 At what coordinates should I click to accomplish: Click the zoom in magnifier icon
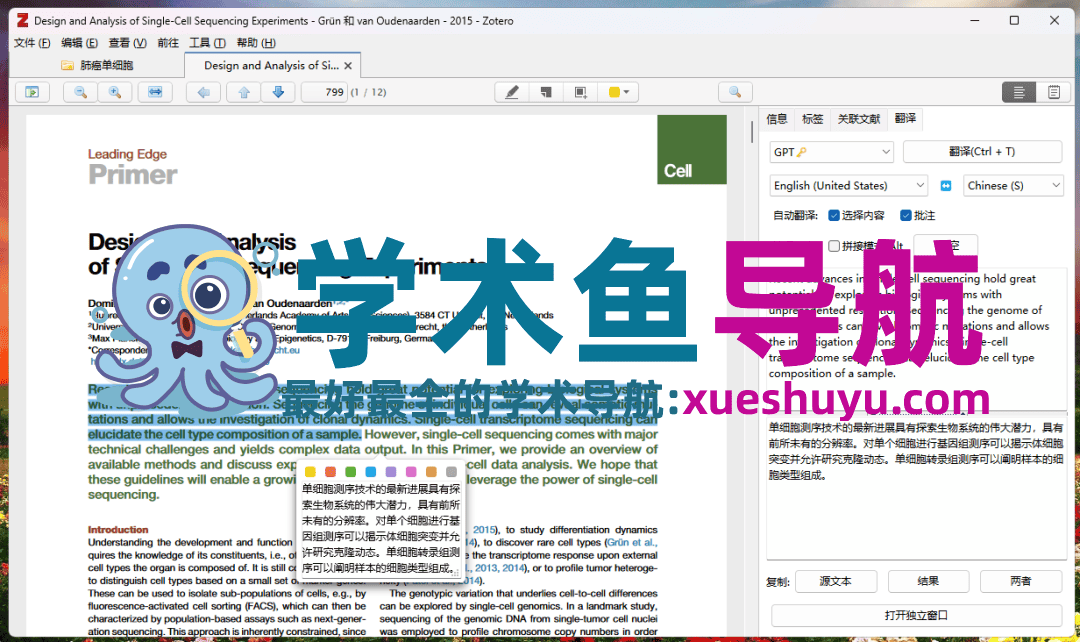tap(115, 92)
